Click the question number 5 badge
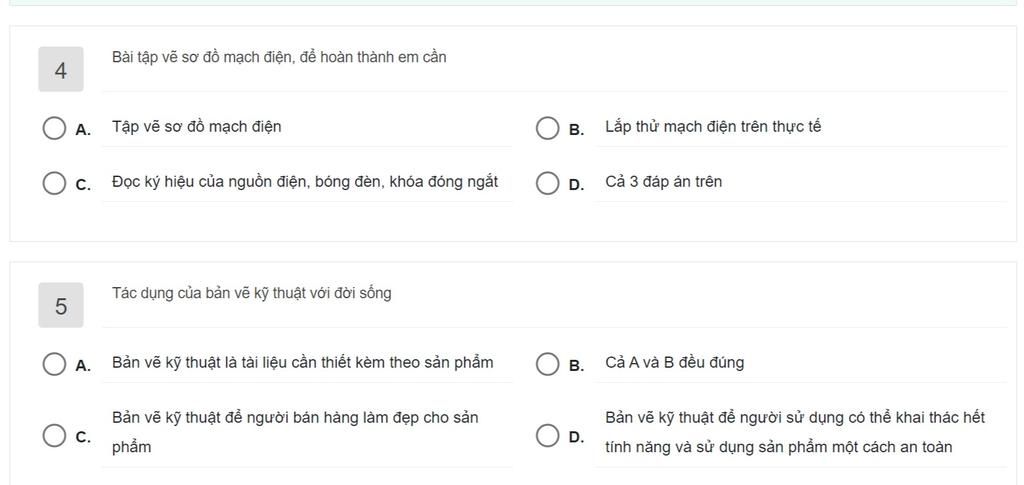 (61, 306)
